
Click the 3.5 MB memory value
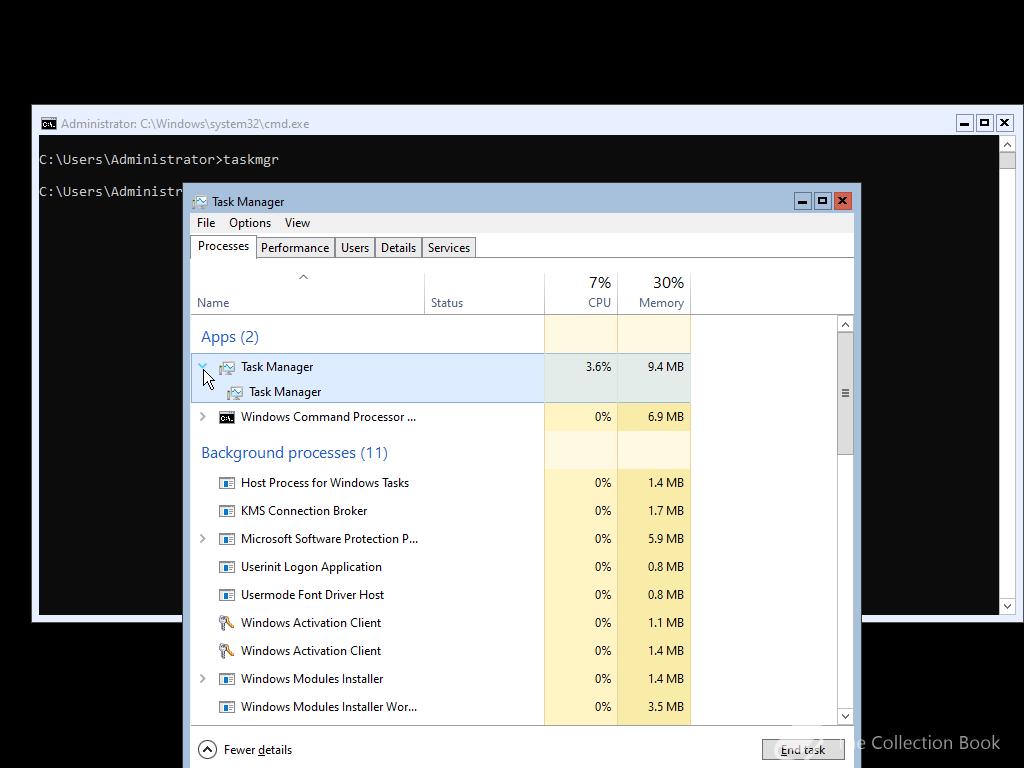tap(665, 707)
